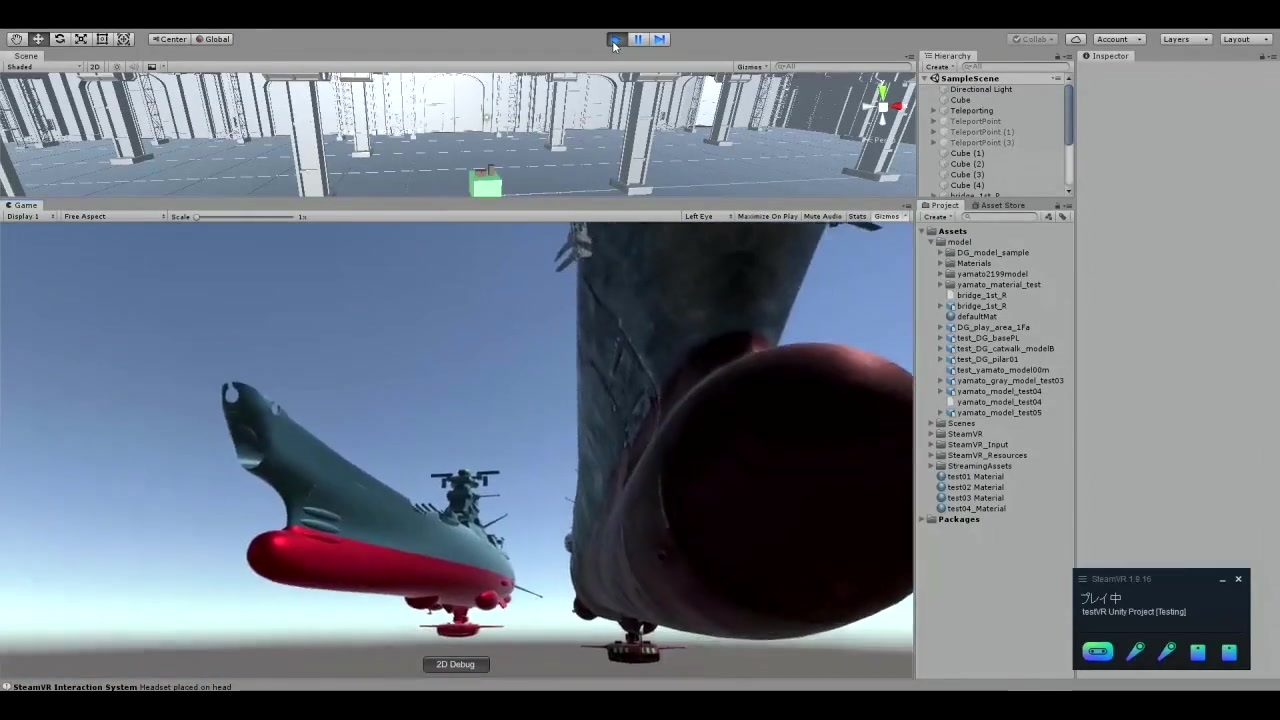
Task: Select the Move tool
Action: coord(38,39)
